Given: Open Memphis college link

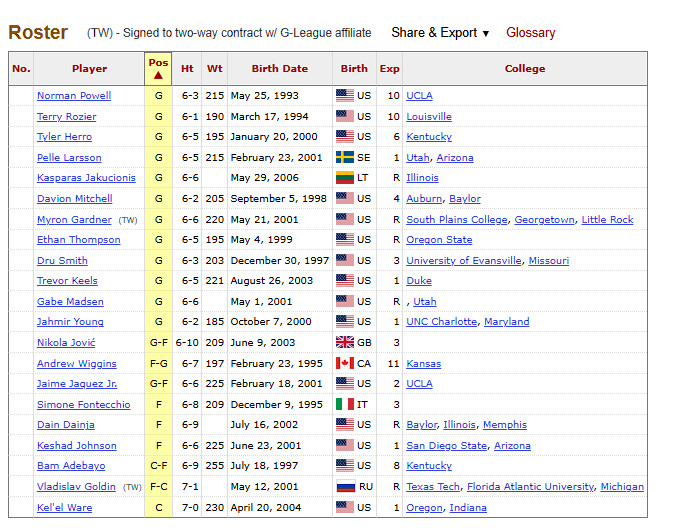Looking at the screenshot, I should pyautogui.click(x=505, y=425).
